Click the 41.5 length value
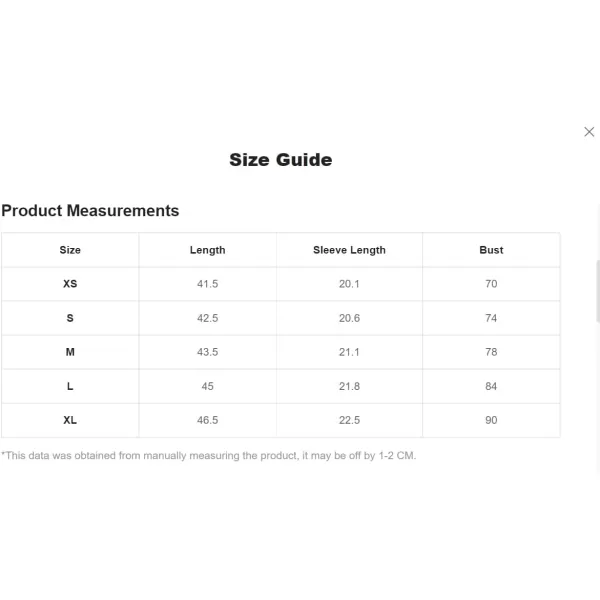This screenshot has width=600, height=600. click(x=207, y=284)
